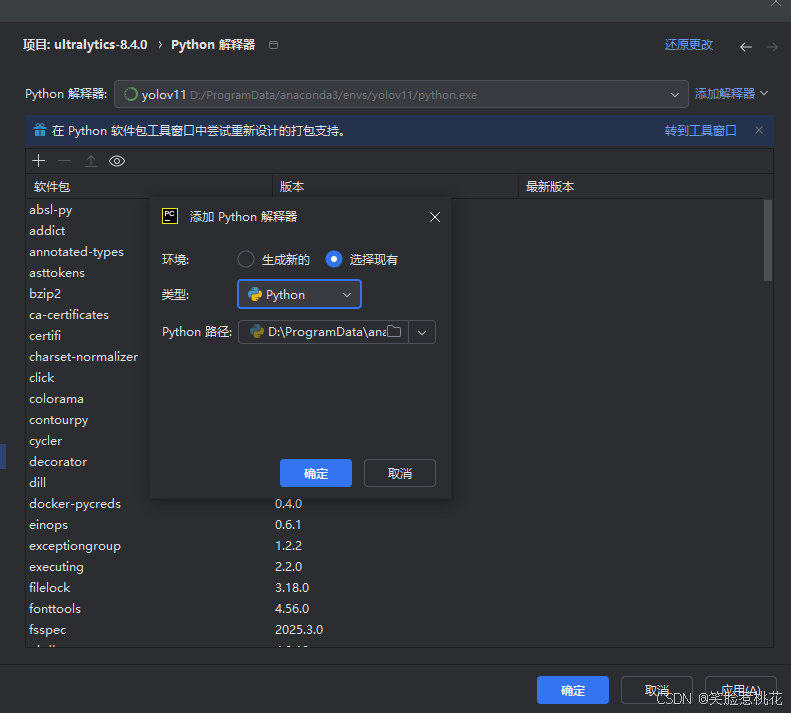Click the 确定 button at settings bottom

(573, 690)
